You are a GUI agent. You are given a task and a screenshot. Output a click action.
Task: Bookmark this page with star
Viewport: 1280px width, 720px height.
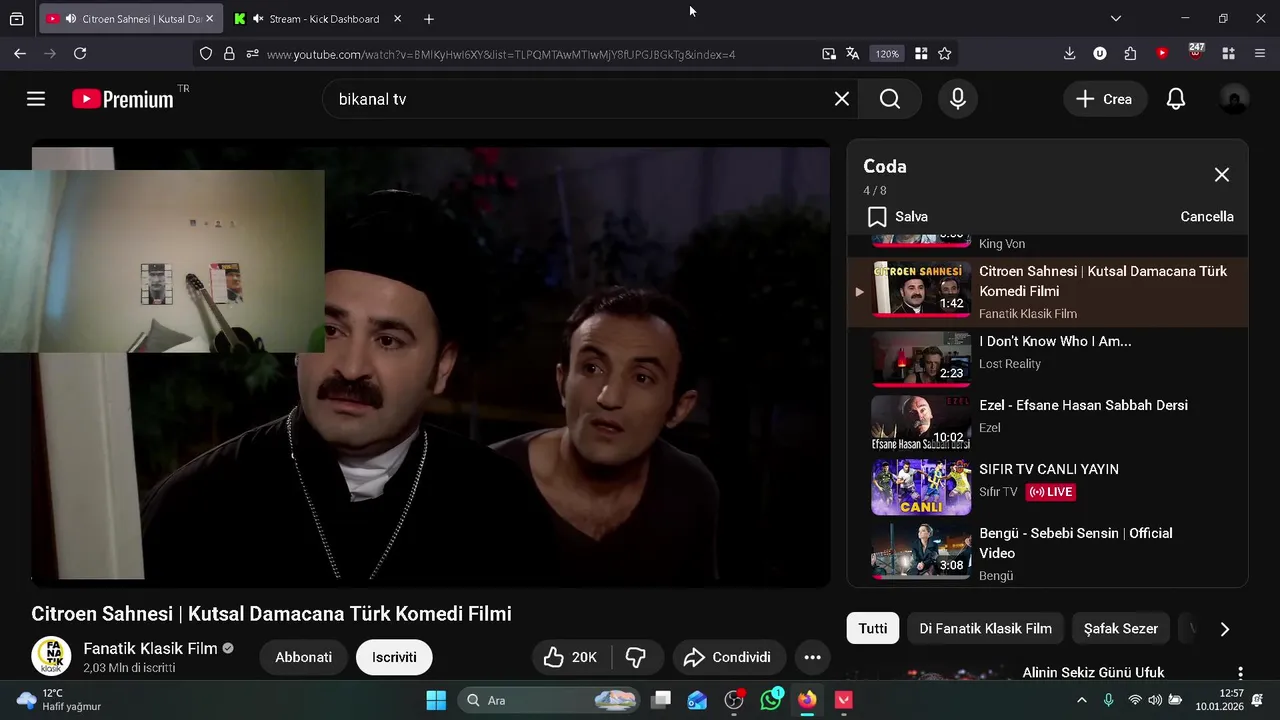click(x=945, y=54)
